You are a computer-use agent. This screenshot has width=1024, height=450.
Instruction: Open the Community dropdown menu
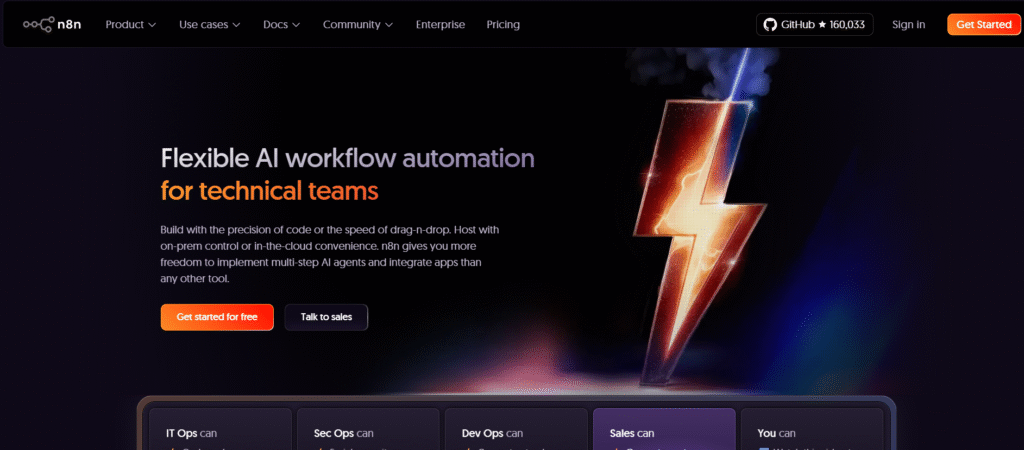(x=357, y=24)
